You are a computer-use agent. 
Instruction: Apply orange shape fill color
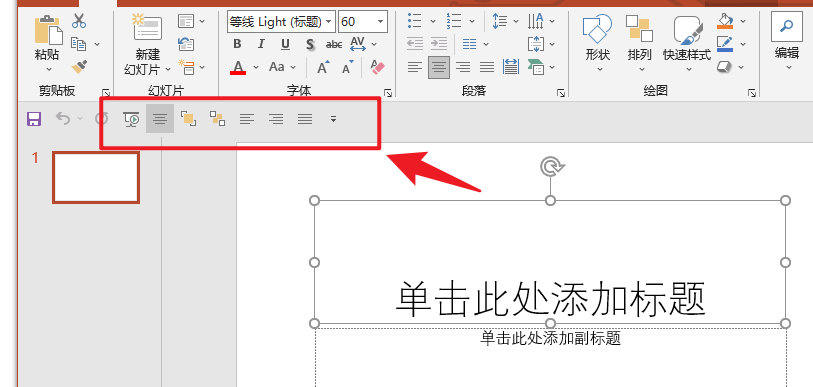(725, 21)
